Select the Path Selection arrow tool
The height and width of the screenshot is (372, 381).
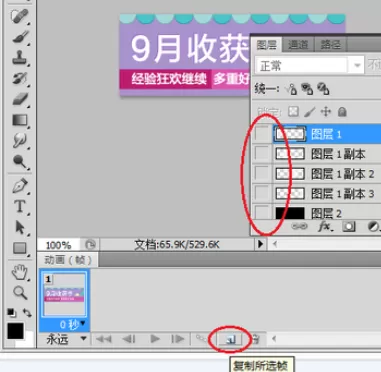click(19, 227)
